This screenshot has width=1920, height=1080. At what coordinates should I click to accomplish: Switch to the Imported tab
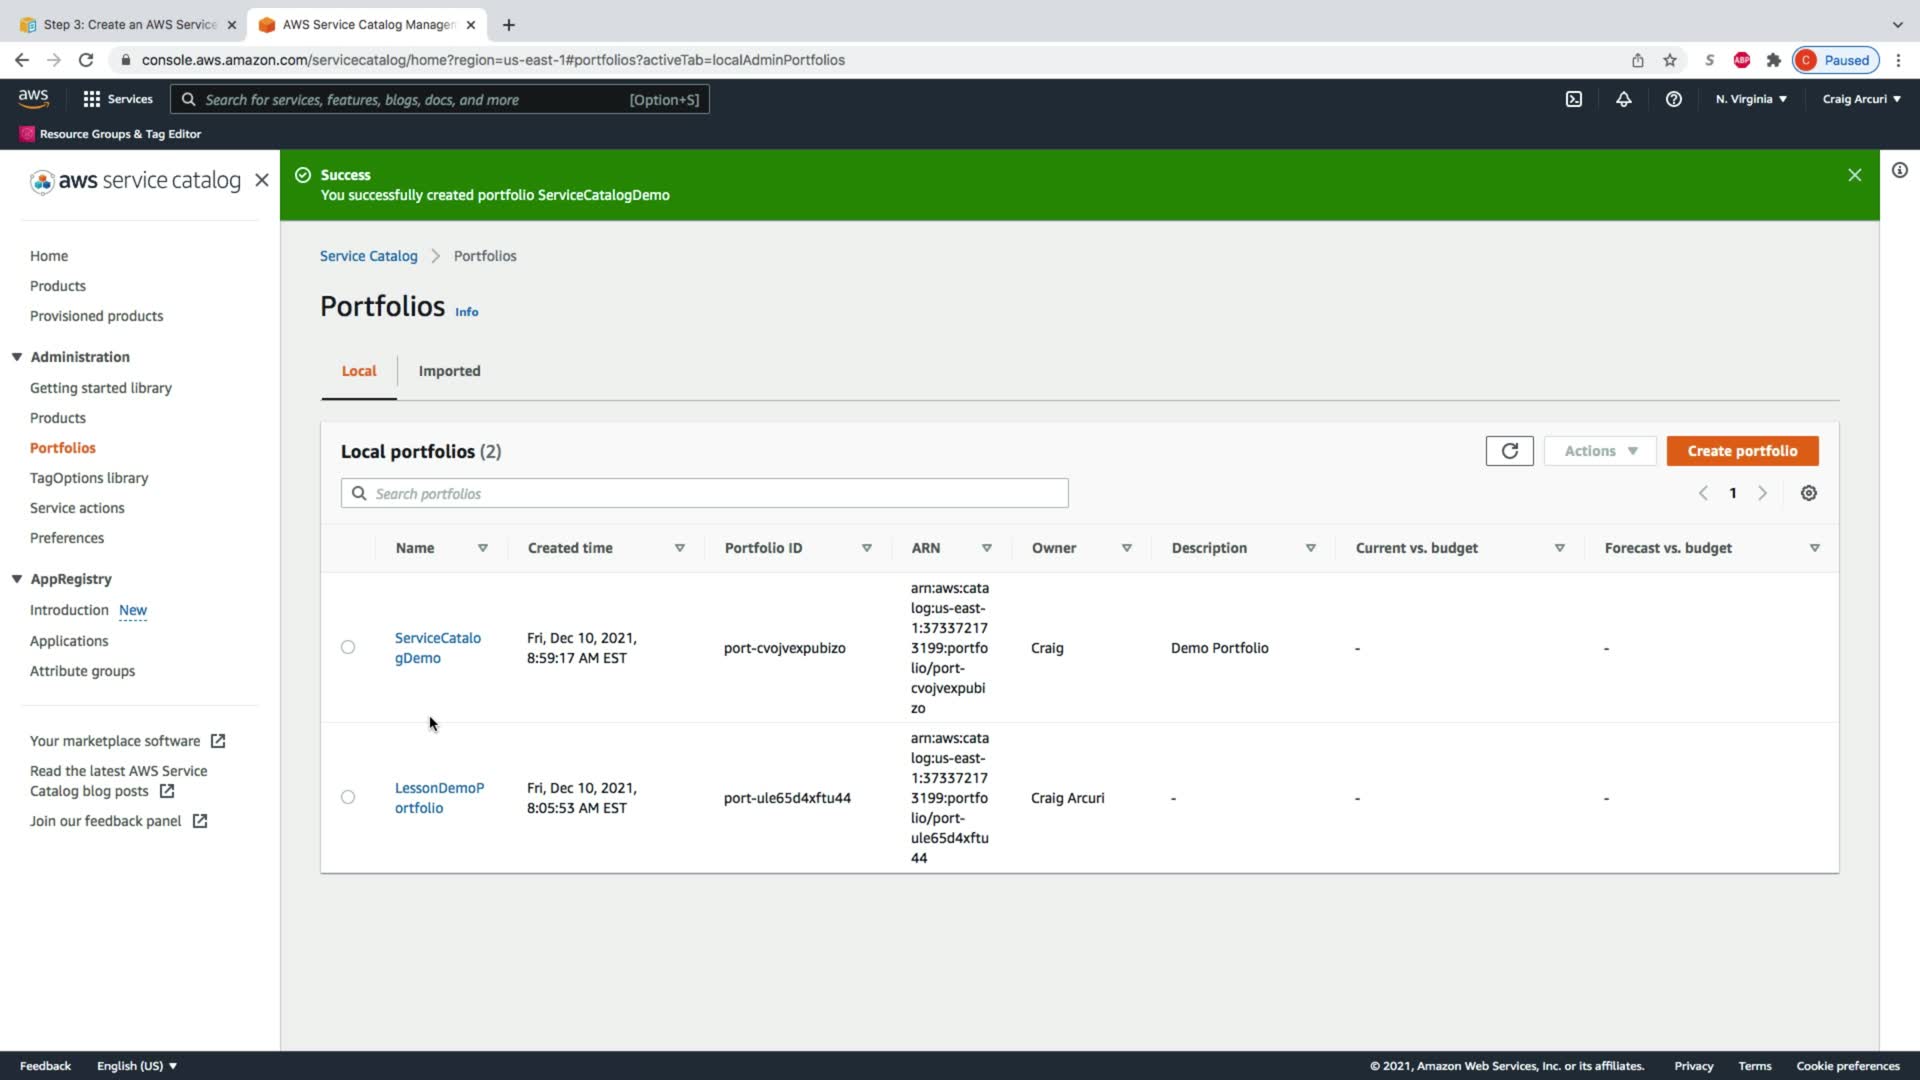[449, 371]
